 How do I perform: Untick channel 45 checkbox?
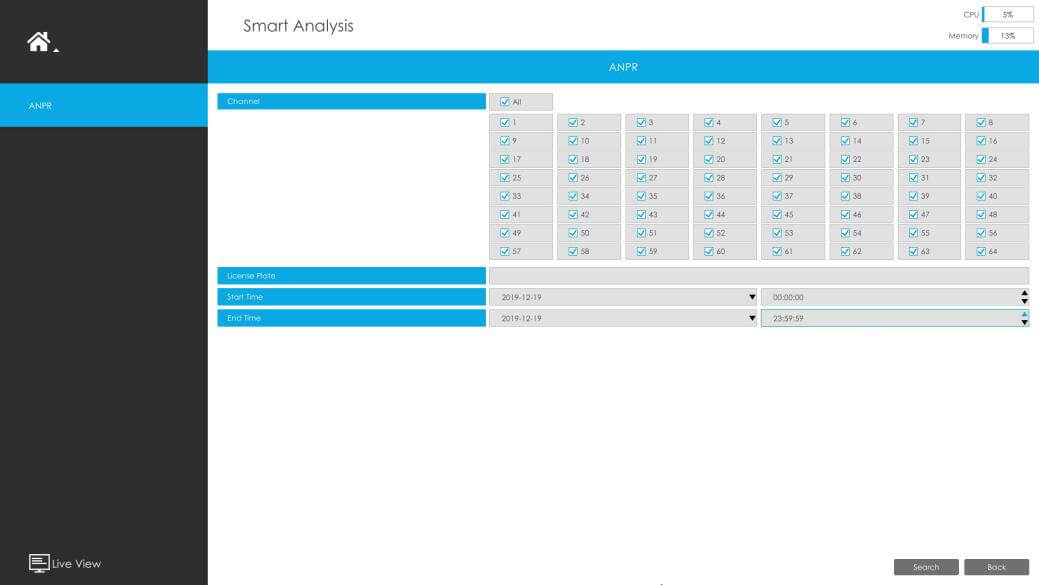777,215
